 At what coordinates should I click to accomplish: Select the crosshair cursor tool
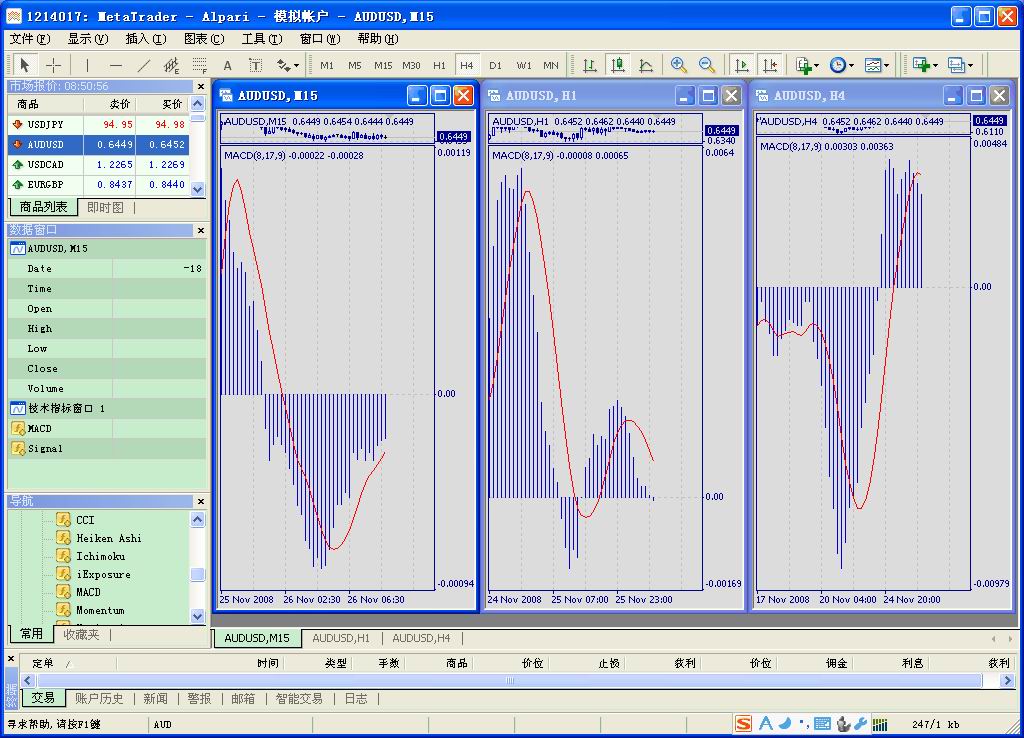pyautogui.click(x=54, y=65)
